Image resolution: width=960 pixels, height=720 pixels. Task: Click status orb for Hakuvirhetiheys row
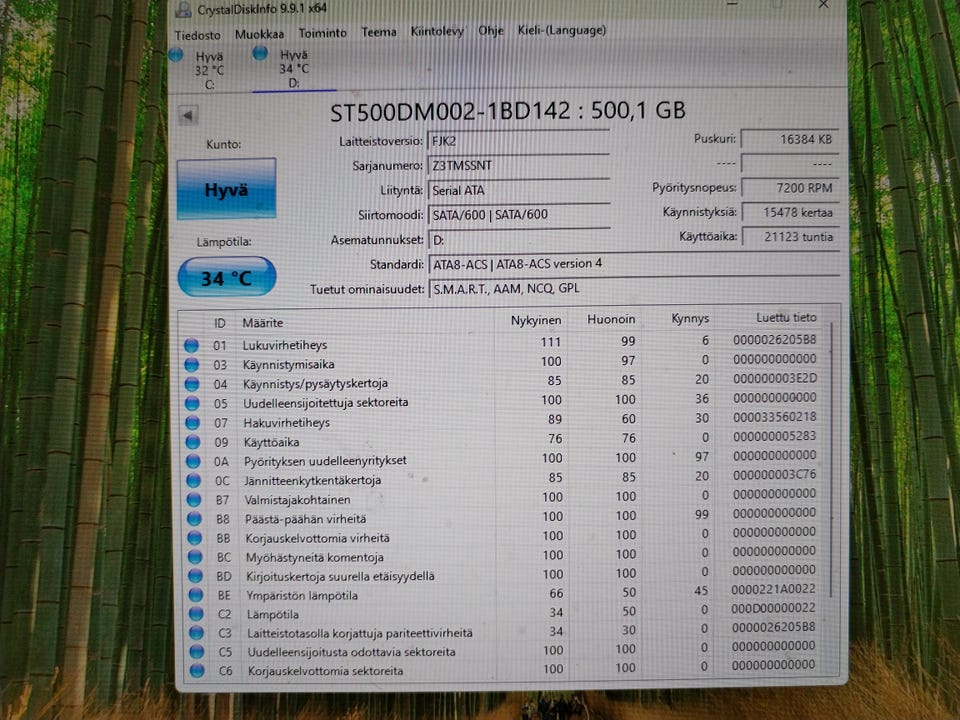coord(192,422)
